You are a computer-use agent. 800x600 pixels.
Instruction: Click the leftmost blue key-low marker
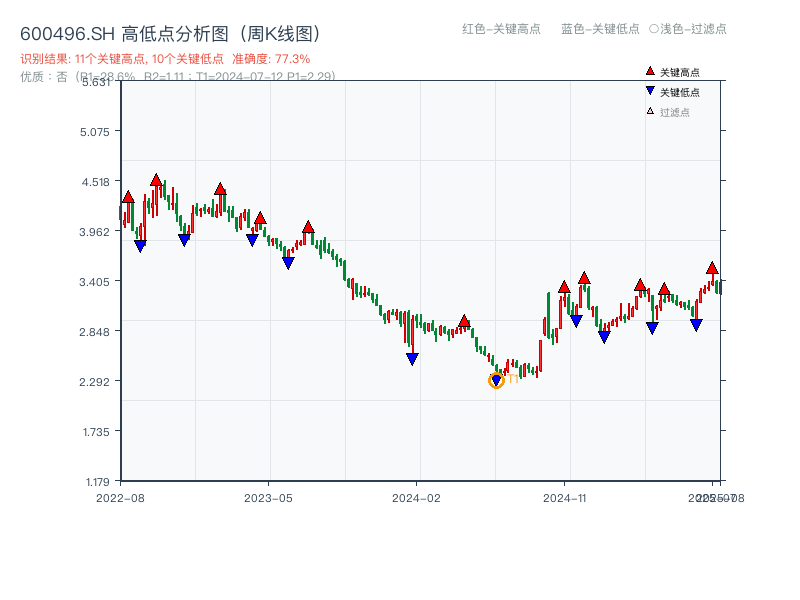(x=140, y=246)
